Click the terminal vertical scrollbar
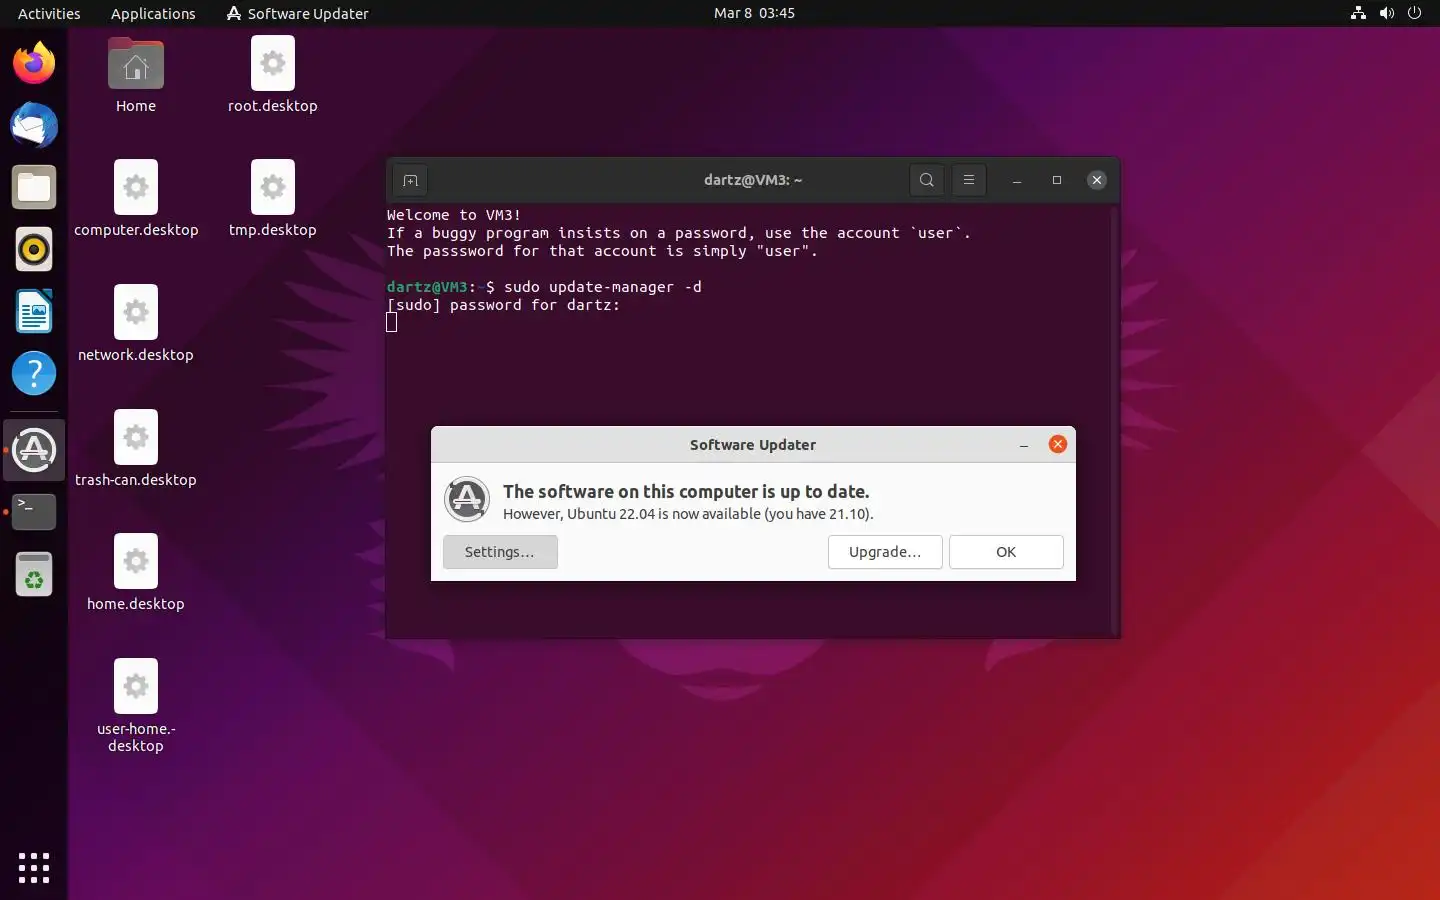The width and height of the screenshot is (1440, 900). tap(1114, 420)
